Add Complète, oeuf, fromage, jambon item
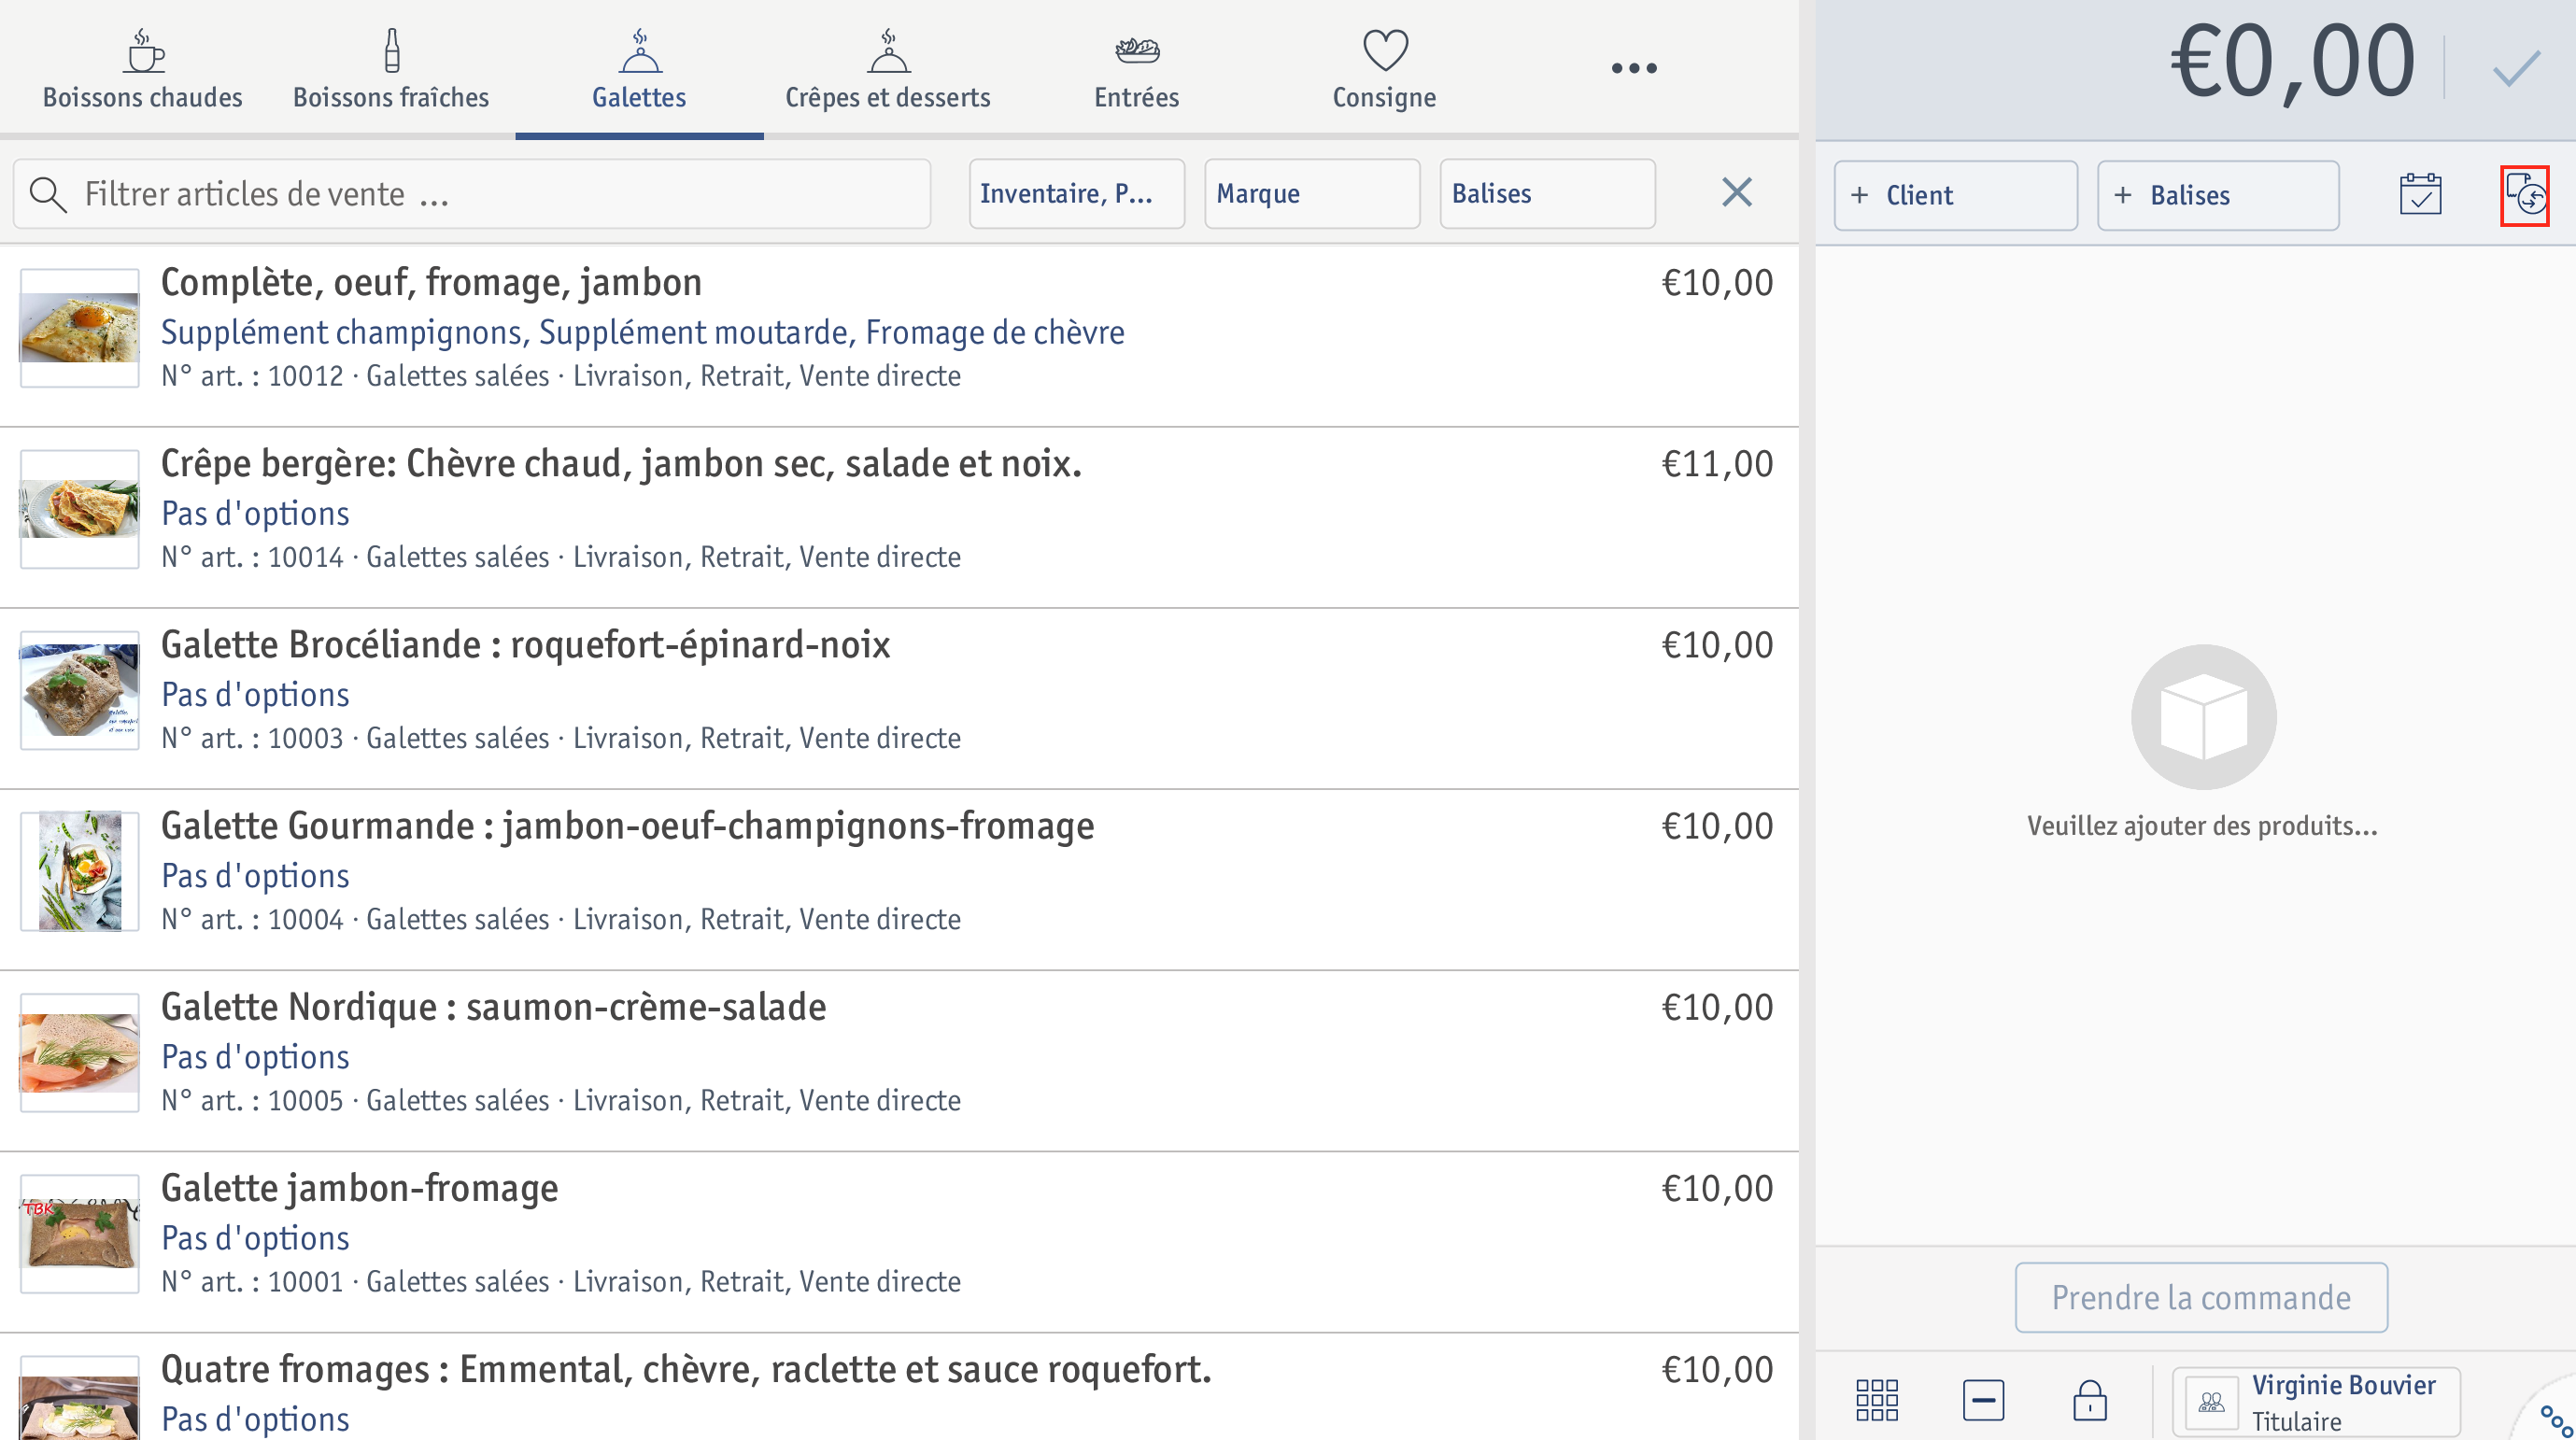 (x=898, y=336)
